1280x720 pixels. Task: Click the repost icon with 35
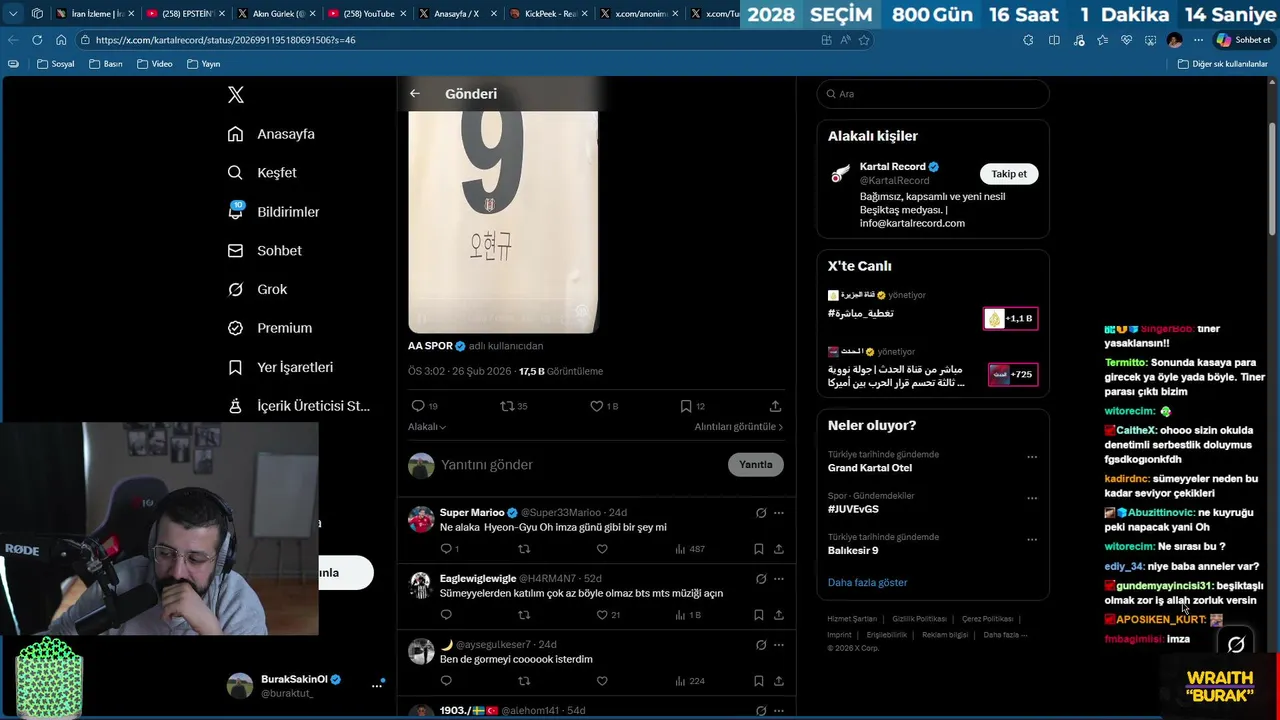coord(507,406)
